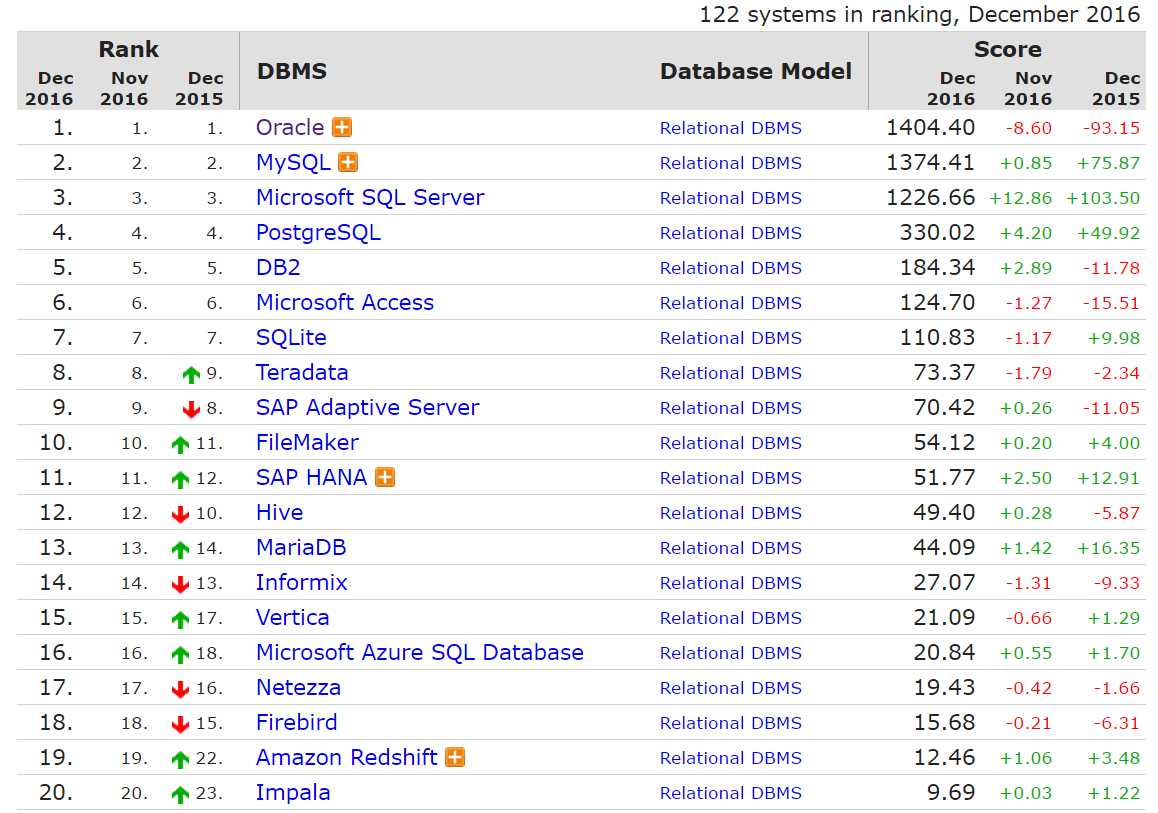Image resolution: width=1158 pixels, height=813 pixels.
Task: Click Relational DBMS link in Vertica row
Action: click(x=730, y=617)
